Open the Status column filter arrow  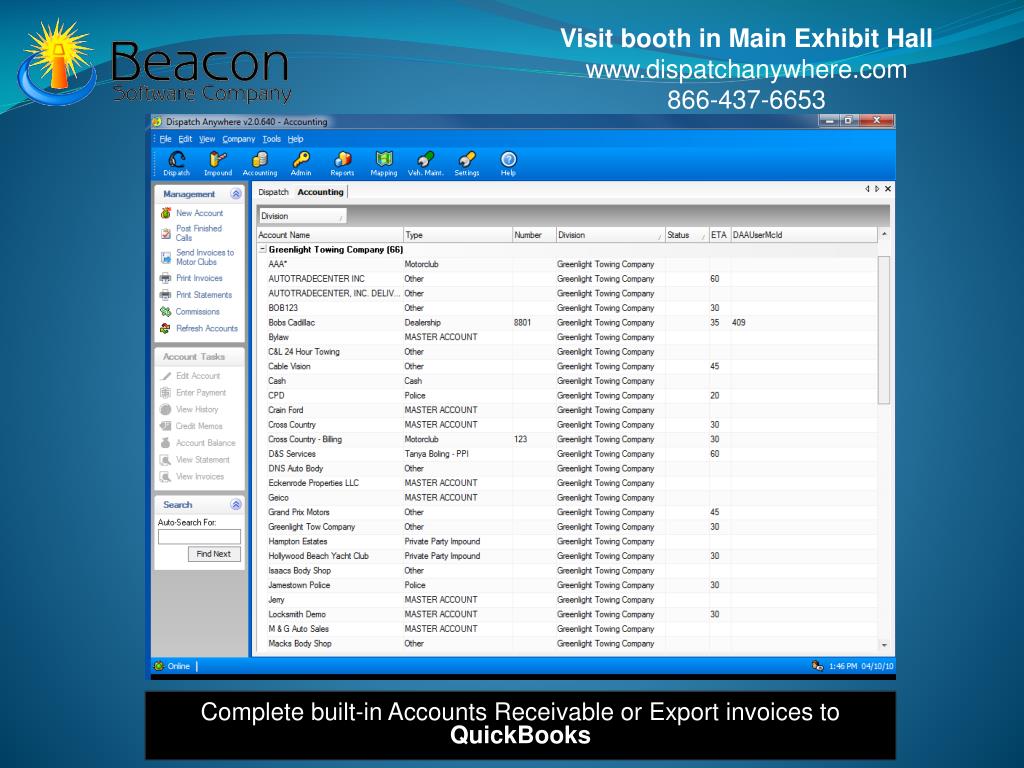(703, 236)
